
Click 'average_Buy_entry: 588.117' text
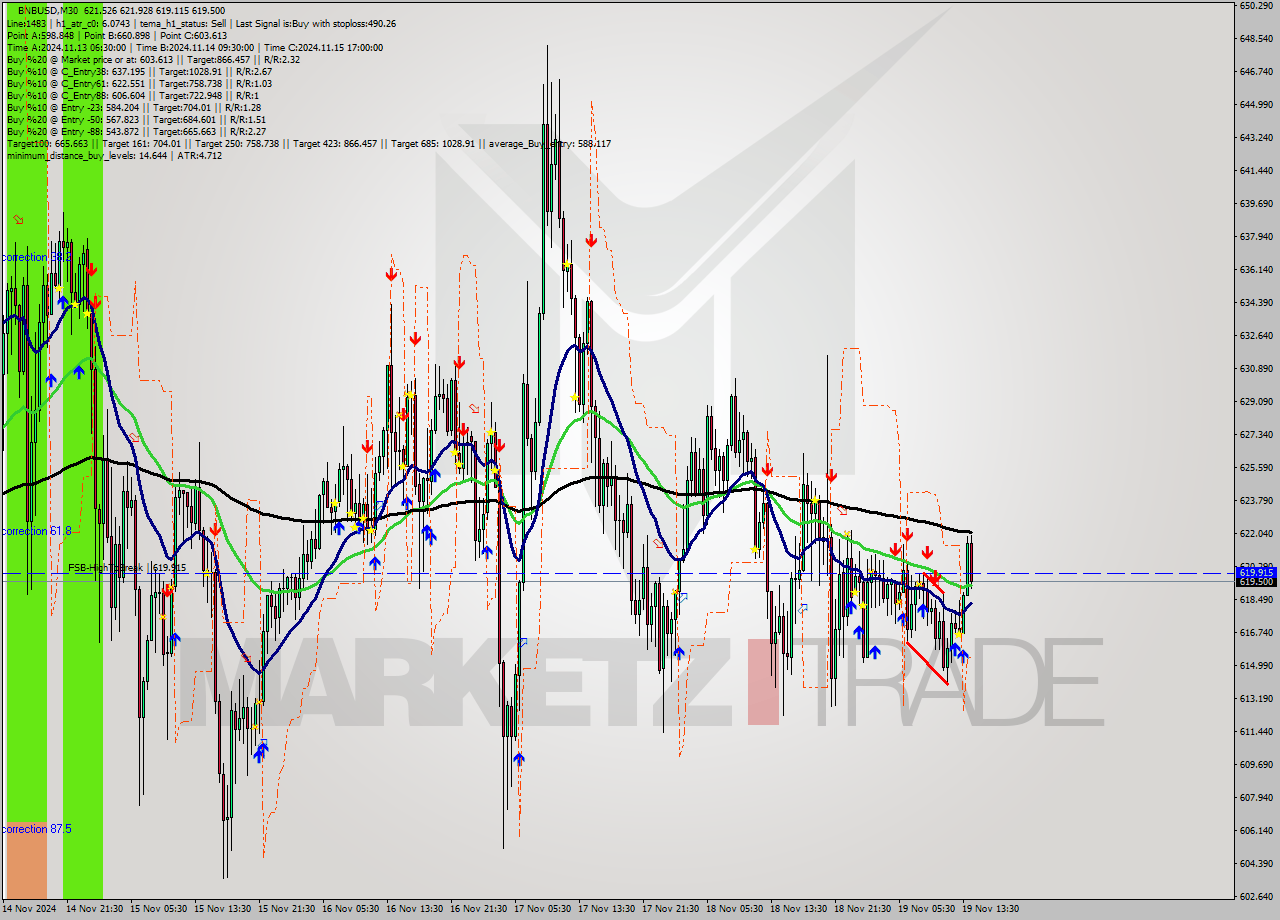(x=549, y=143)
